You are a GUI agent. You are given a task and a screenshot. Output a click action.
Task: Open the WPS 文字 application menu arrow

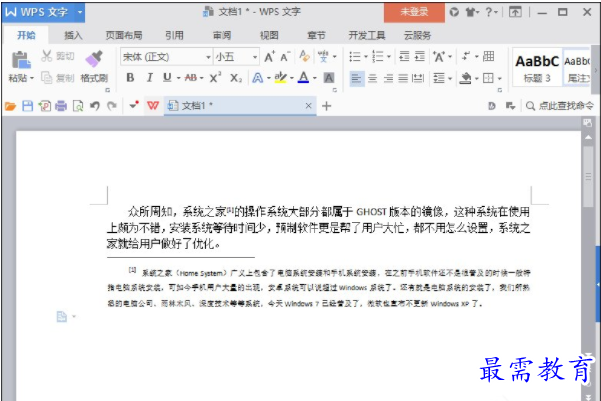coord(80,12)
